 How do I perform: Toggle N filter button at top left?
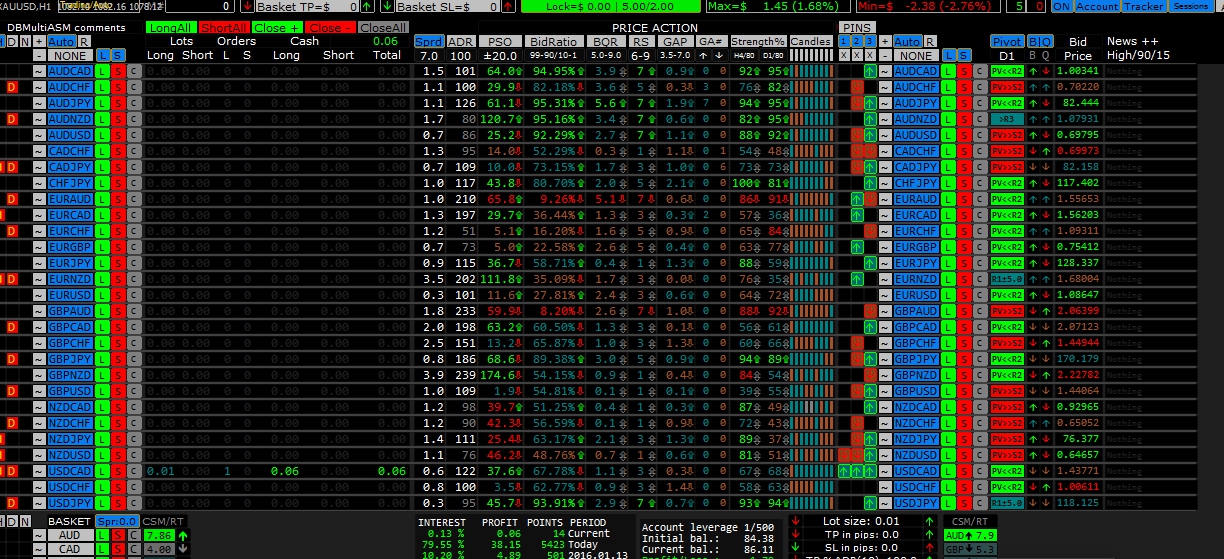point(24,42)
